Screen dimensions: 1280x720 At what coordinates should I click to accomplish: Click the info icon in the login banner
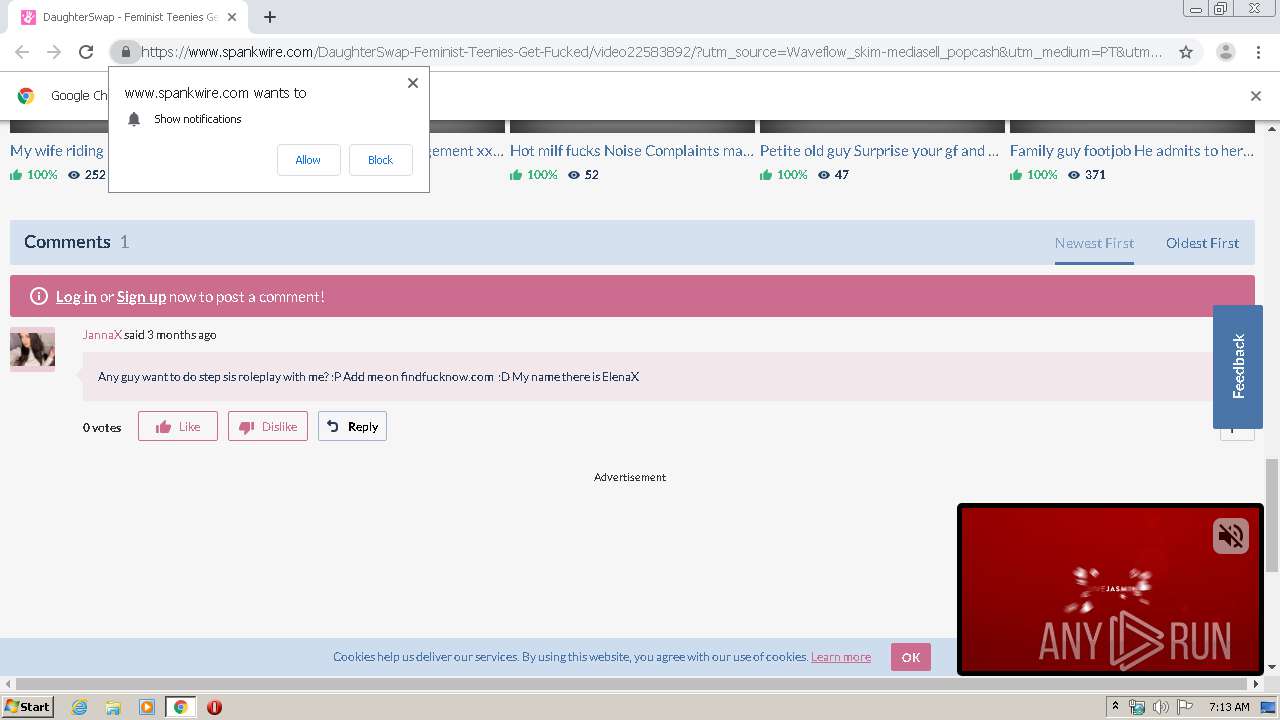39,297
